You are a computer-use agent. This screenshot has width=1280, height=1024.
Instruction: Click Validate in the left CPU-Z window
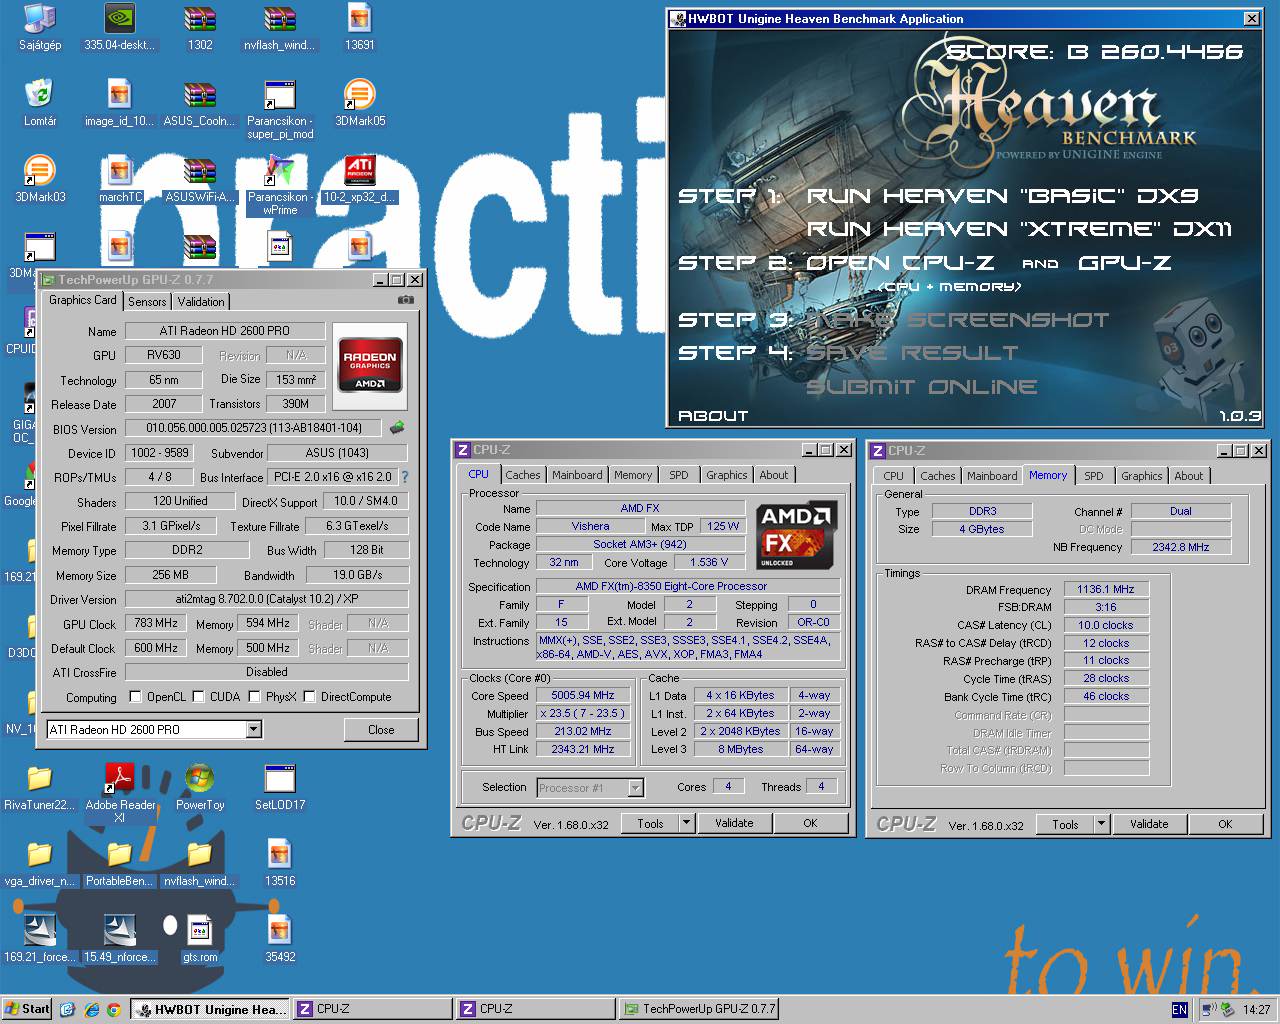coord(734,823)
